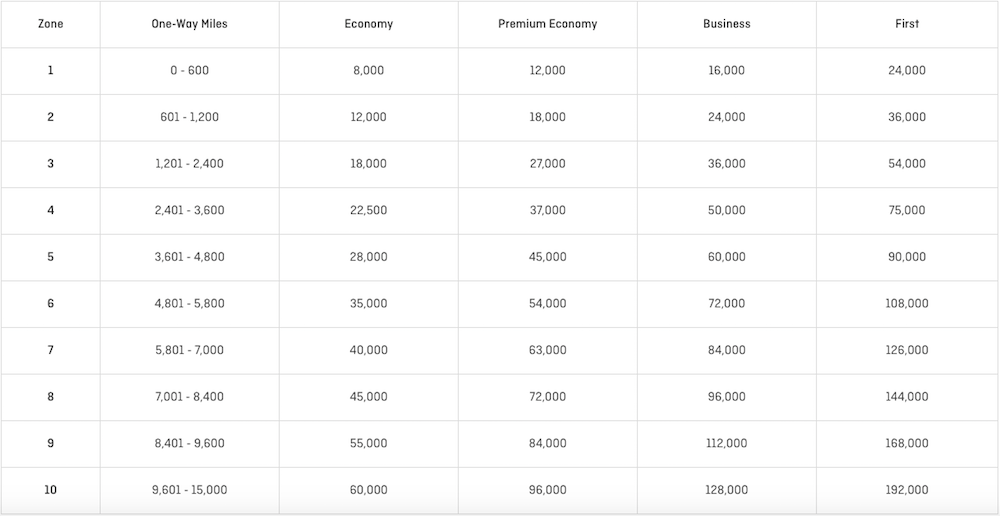Click the 192,000 first class cell

point(907,490)
